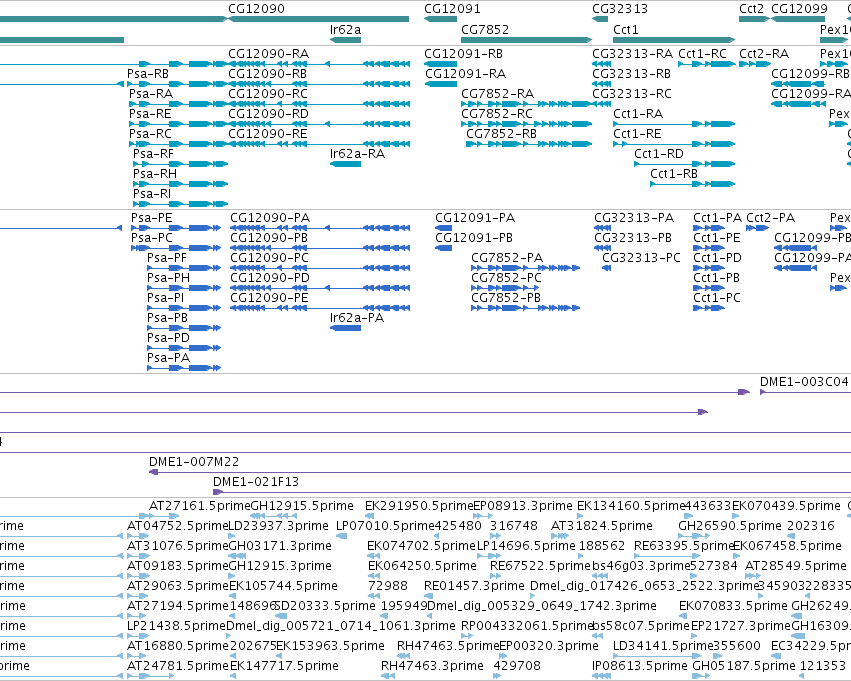
Task: Select transcript Cct1-RE label
Action: [x=637, y=134]
